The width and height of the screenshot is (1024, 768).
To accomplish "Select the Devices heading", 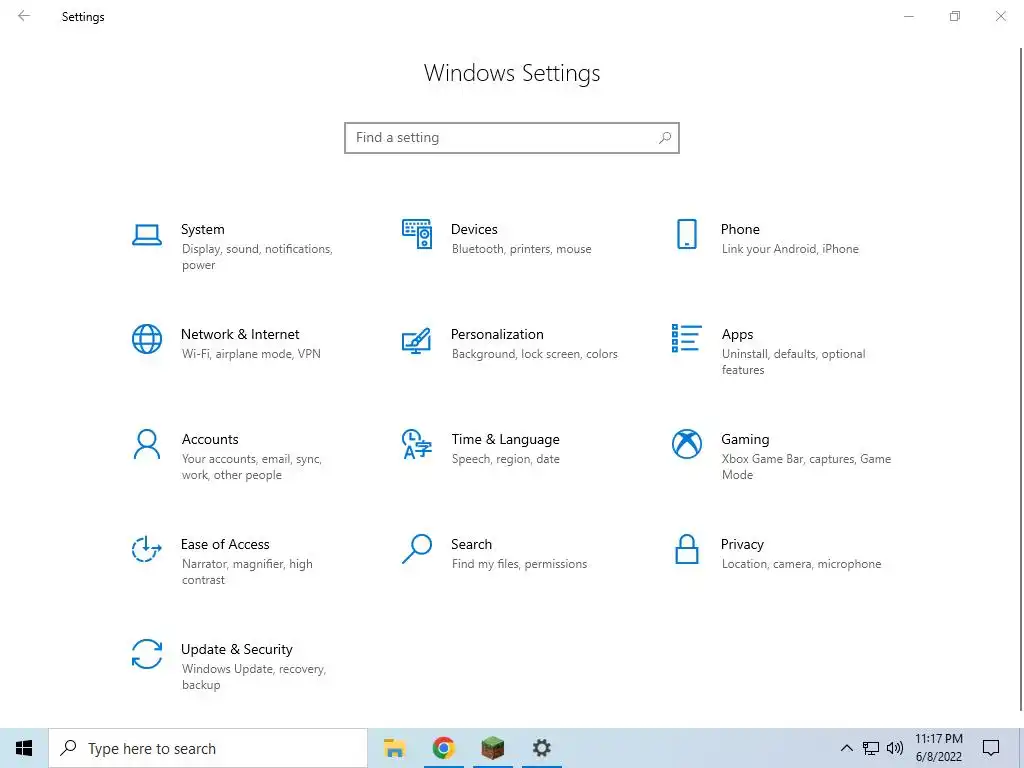I will tap(474, 229).
